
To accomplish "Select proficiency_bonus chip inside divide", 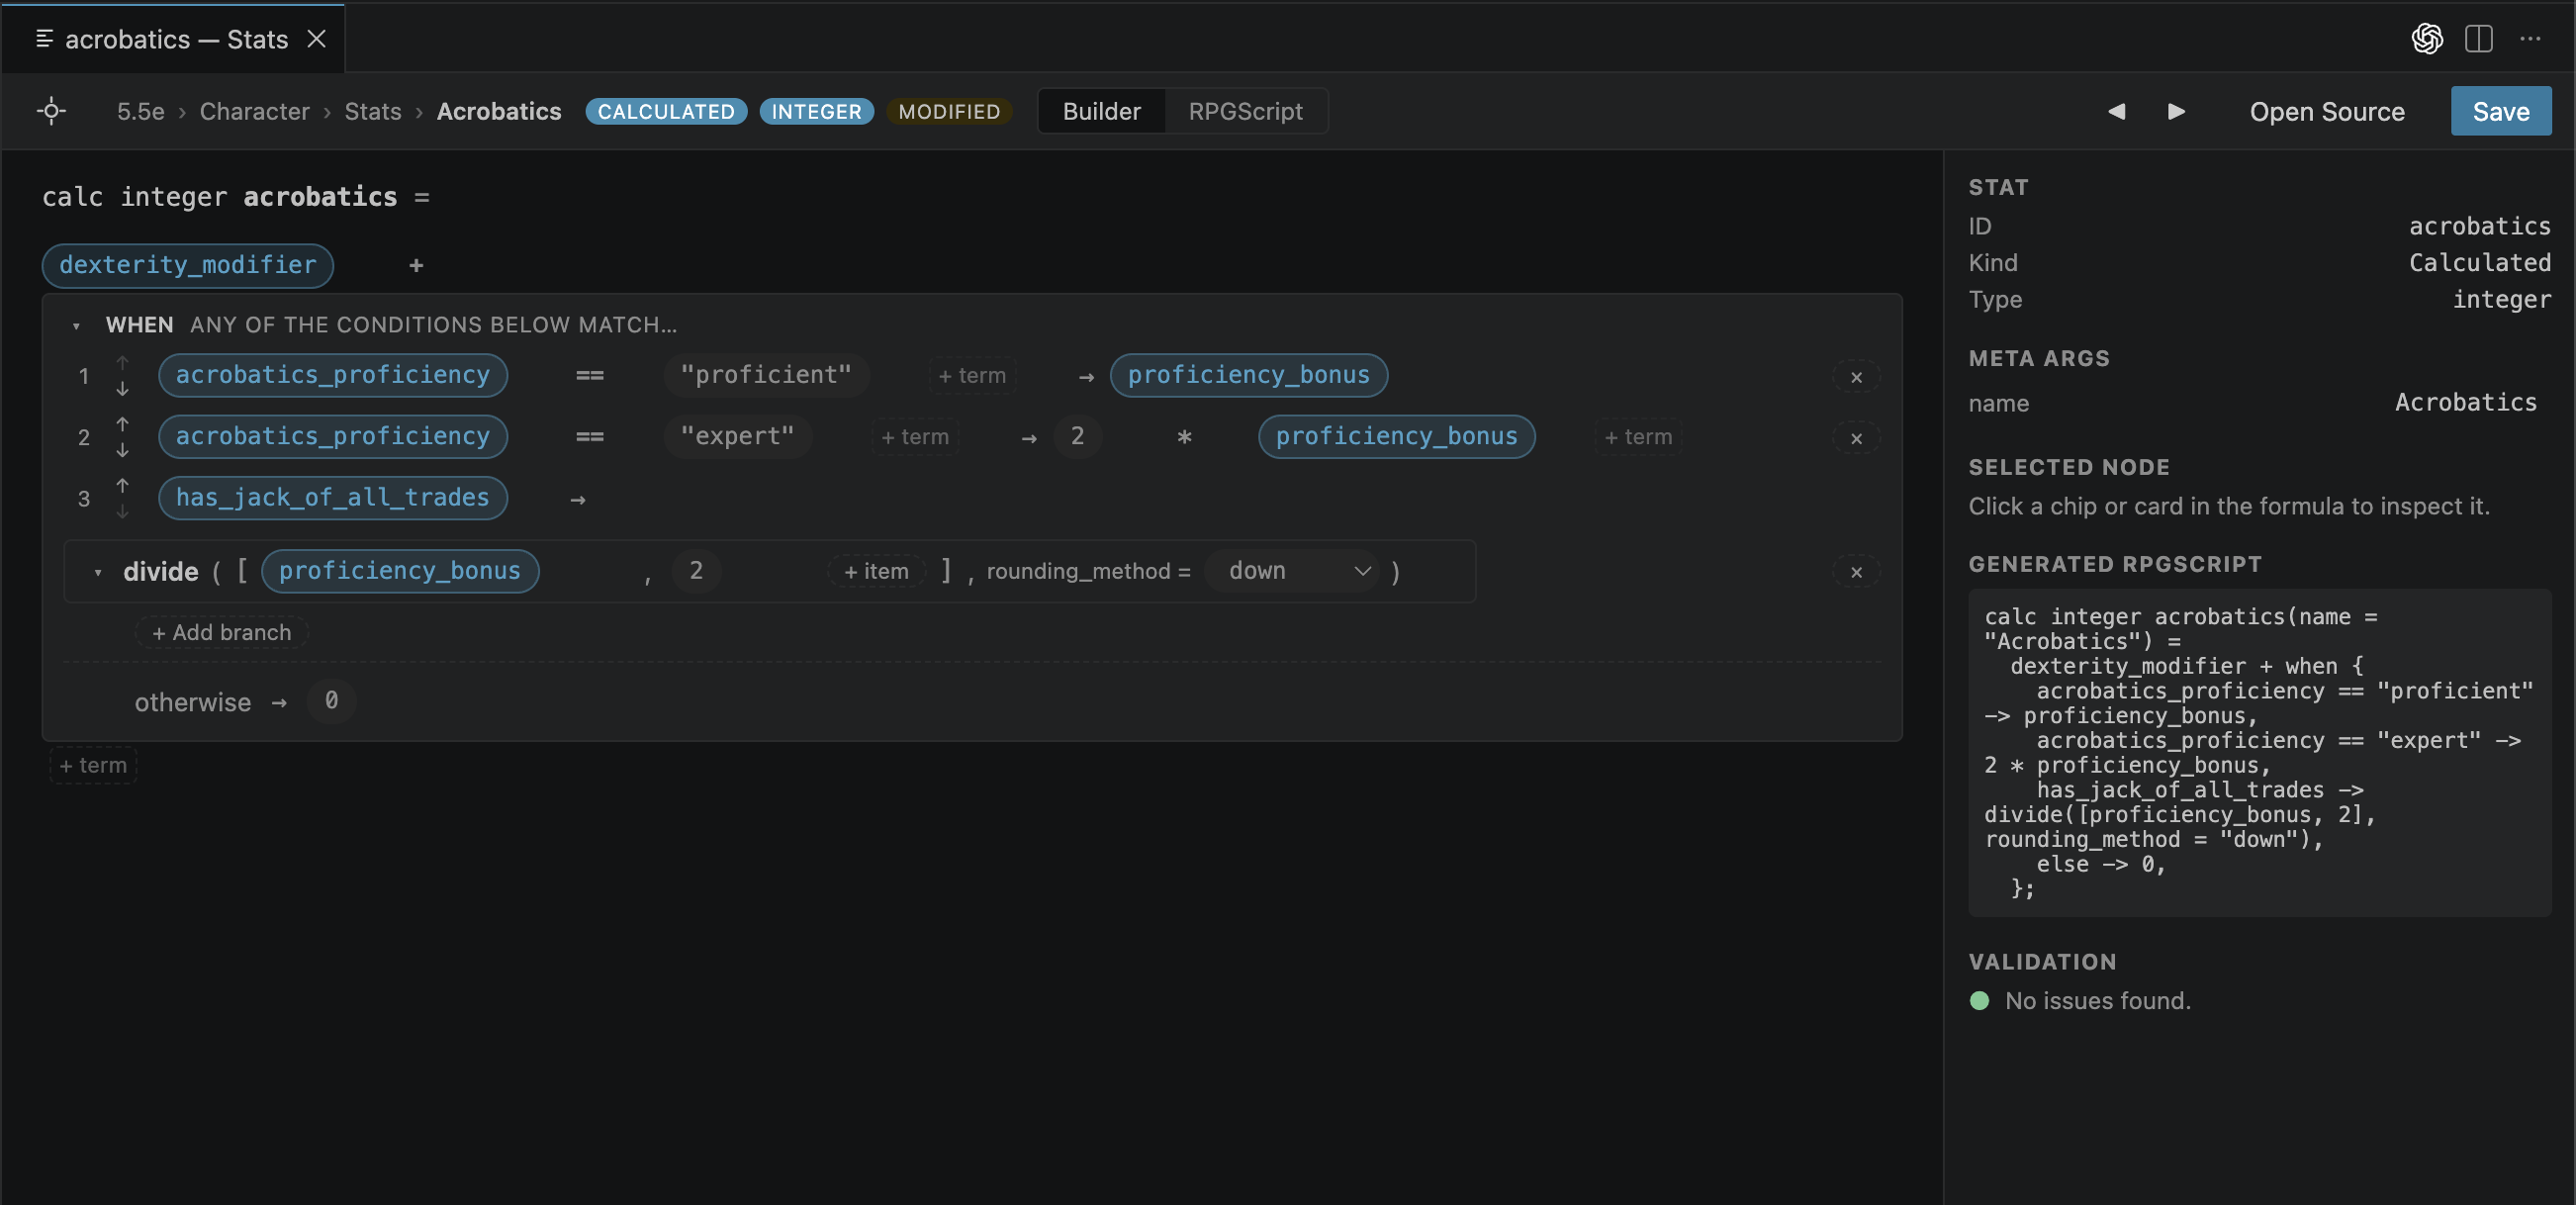I will (400, 571).
